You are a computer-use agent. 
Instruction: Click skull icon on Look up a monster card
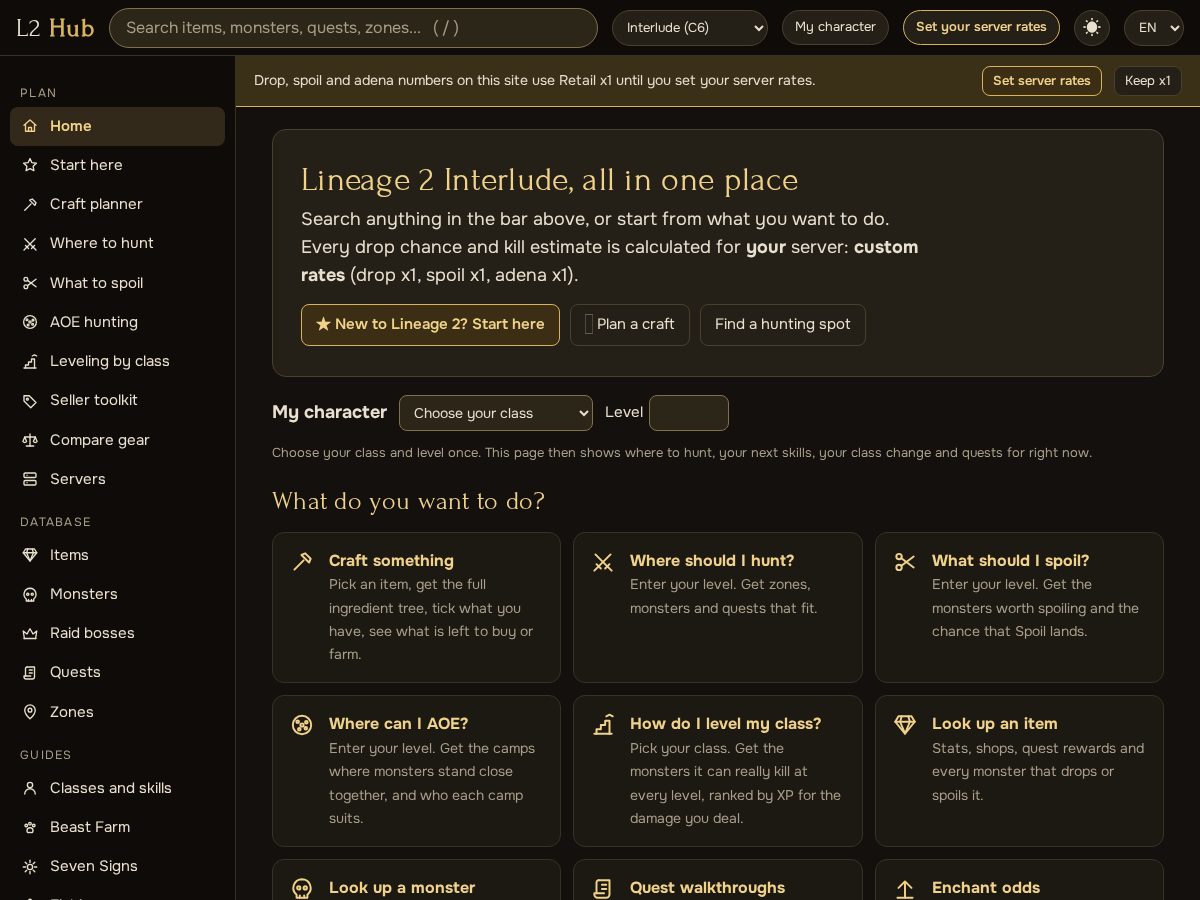pyautogui.click(x=302, y=888)
